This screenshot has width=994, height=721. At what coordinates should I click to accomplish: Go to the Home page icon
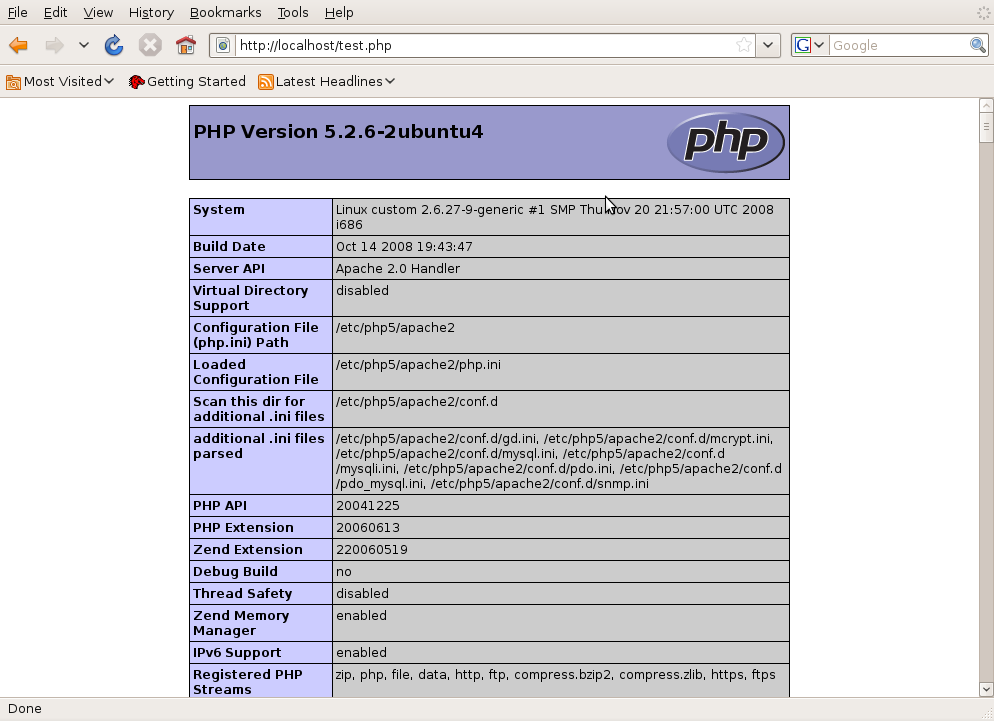186,45
